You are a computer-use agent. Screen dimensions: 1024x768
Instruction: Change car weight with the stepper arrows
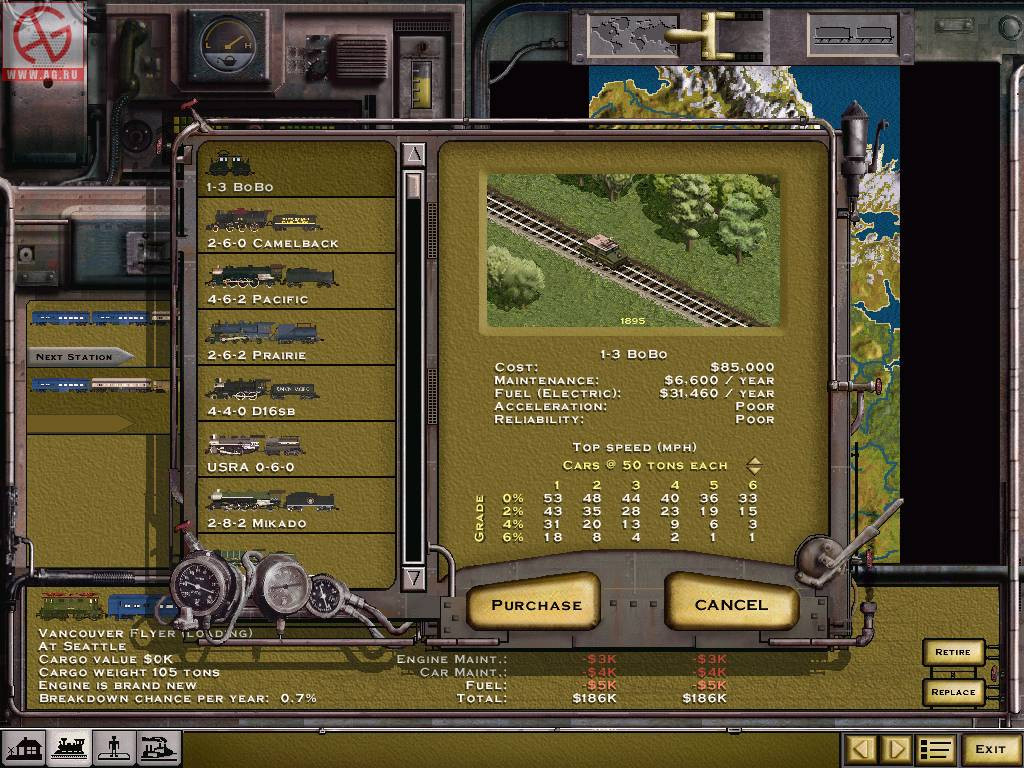click(754, 466)
